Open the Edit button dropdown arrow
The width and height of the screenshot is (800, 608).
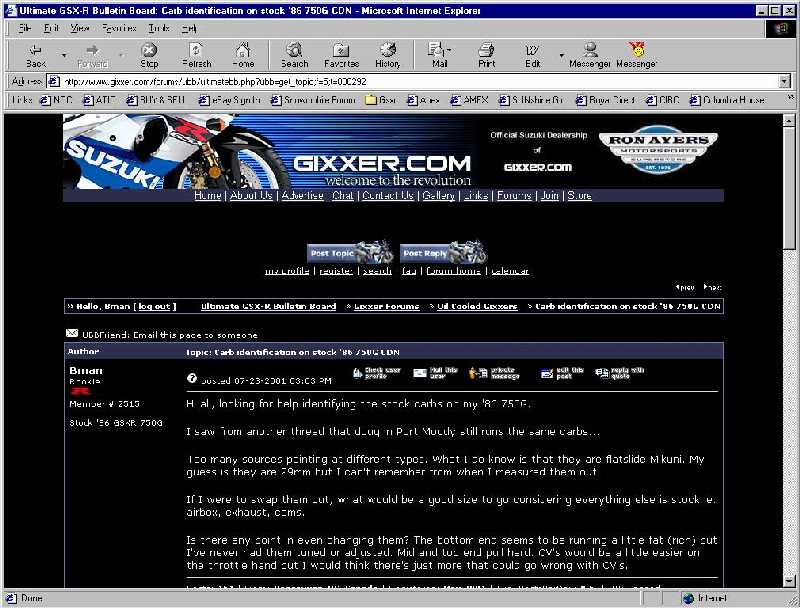[561, 55]
